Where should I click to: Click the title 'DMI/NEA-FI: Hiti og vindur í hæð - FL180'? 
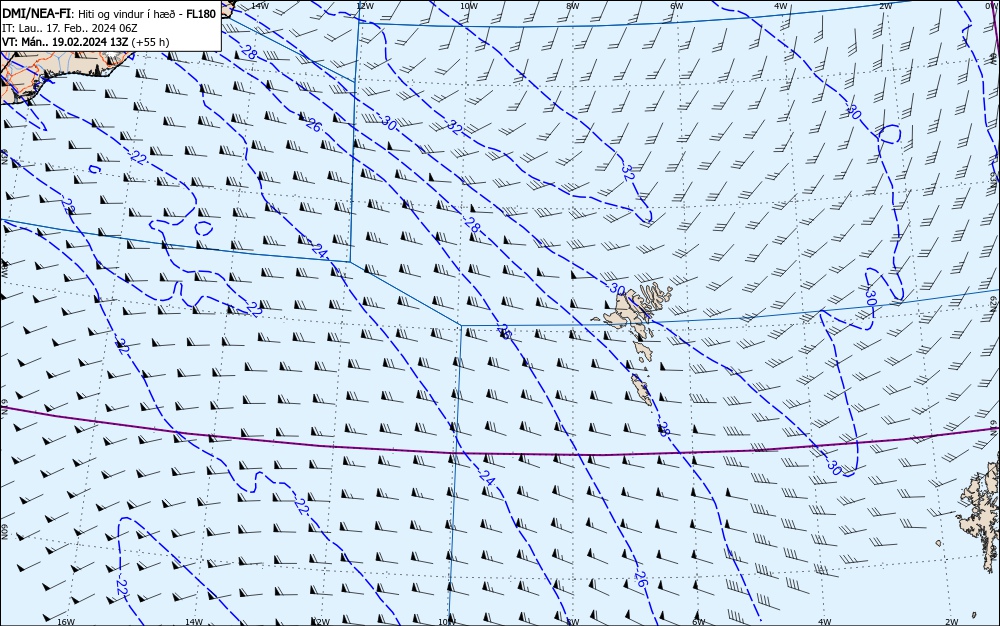tap(109, 13)
